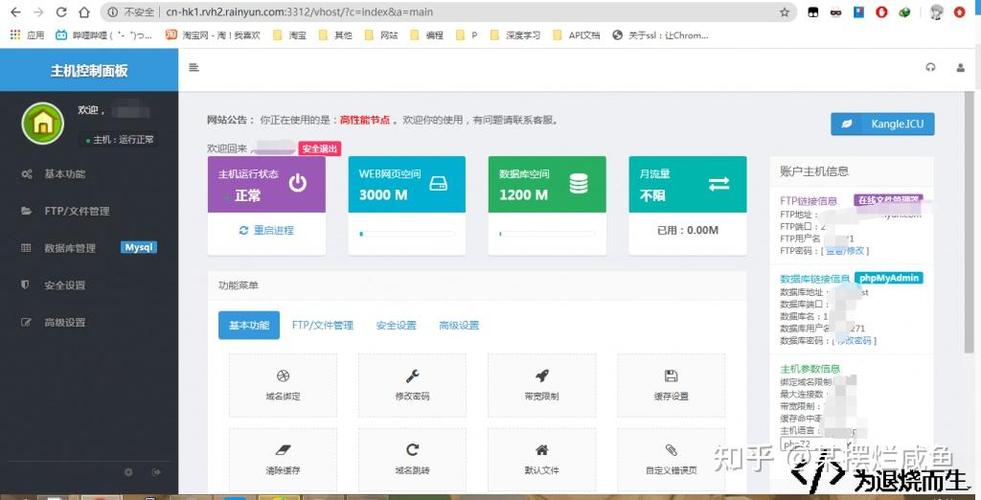Bookmark this page with the star icon
The width and height of the screenshot is (981, 500).
point(784,12)
